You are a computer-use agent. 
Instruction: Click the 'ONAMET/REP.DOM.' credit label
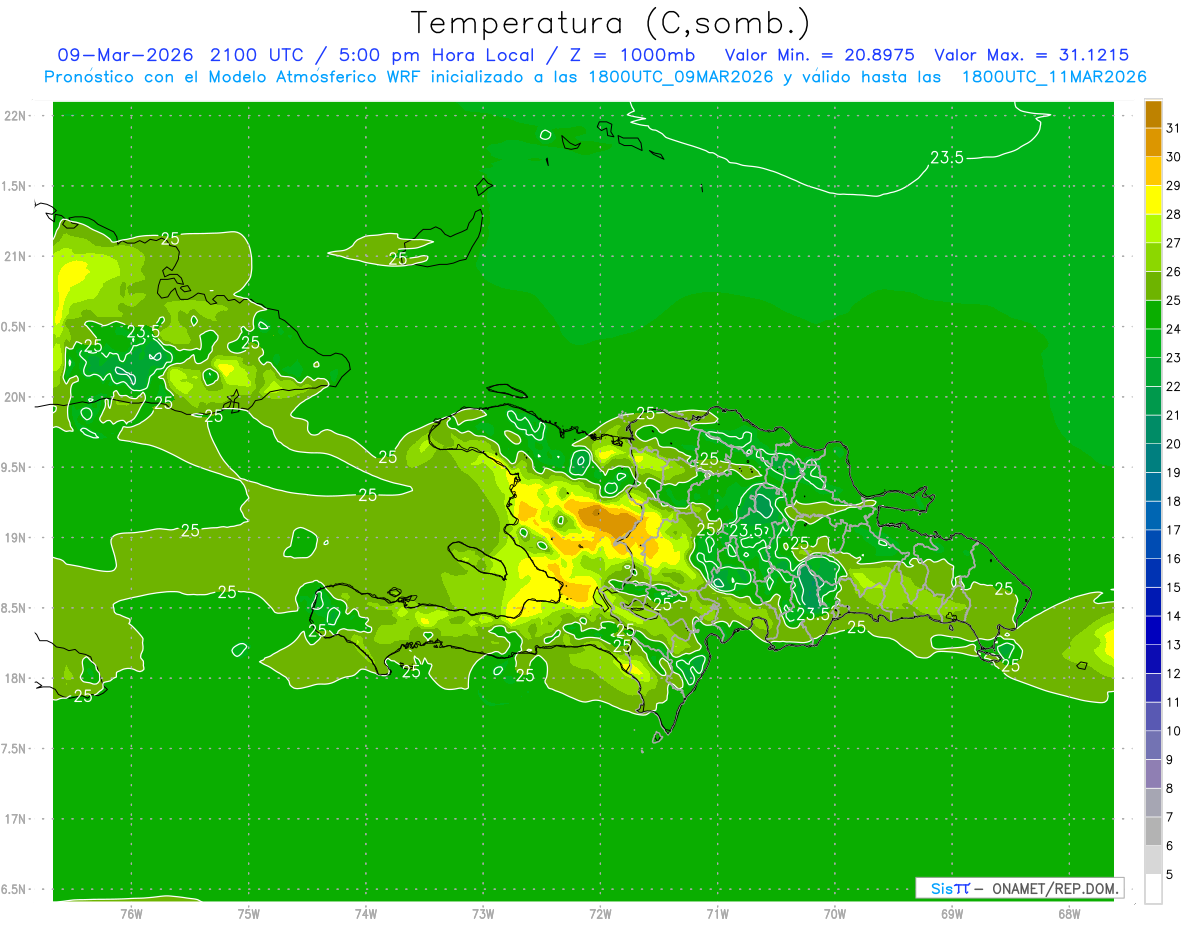(x=1057, y=888)
